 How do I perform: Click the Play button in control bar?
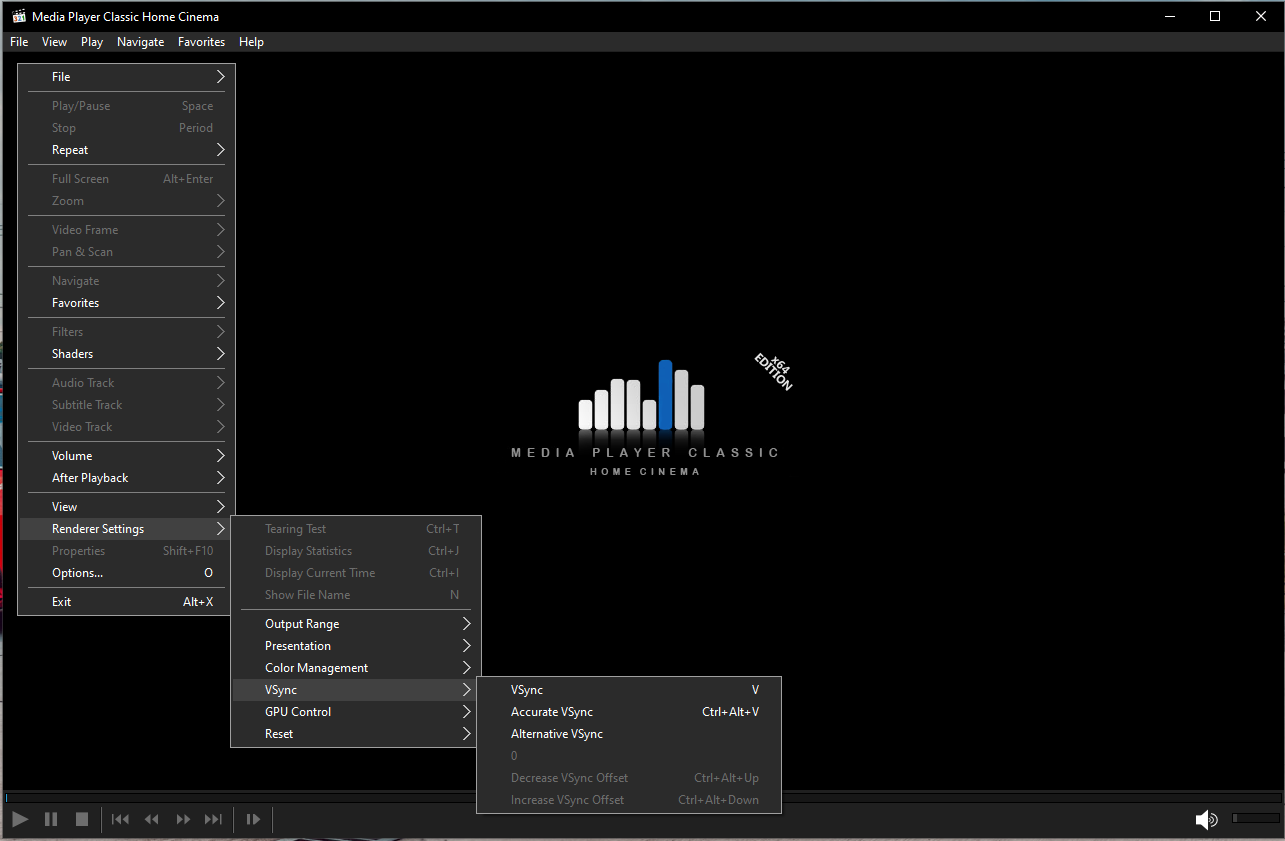(x=20, y=819)
